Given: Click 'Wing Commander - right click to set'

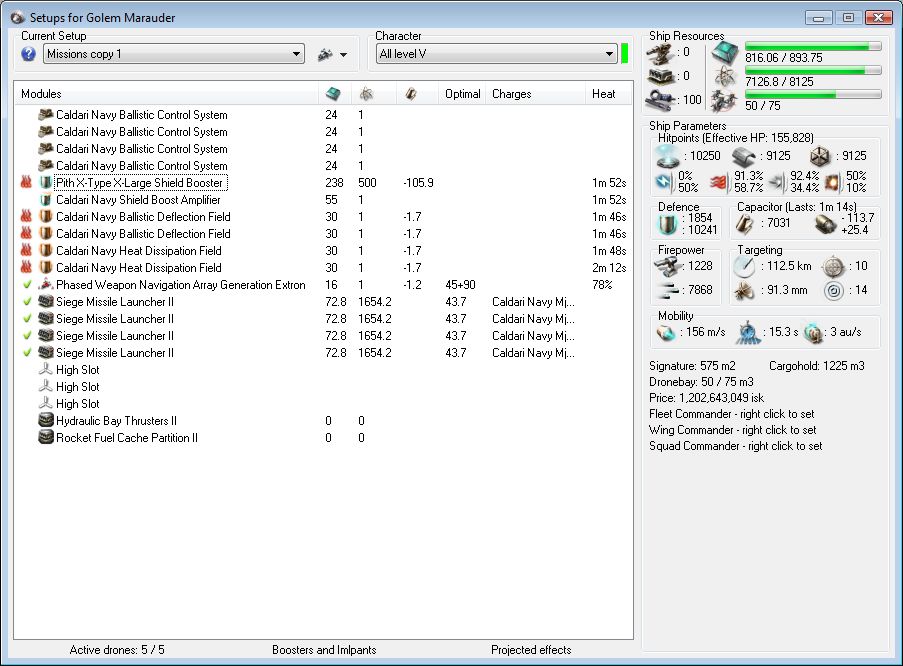Looking at the screenshot, I should point(733,430).
